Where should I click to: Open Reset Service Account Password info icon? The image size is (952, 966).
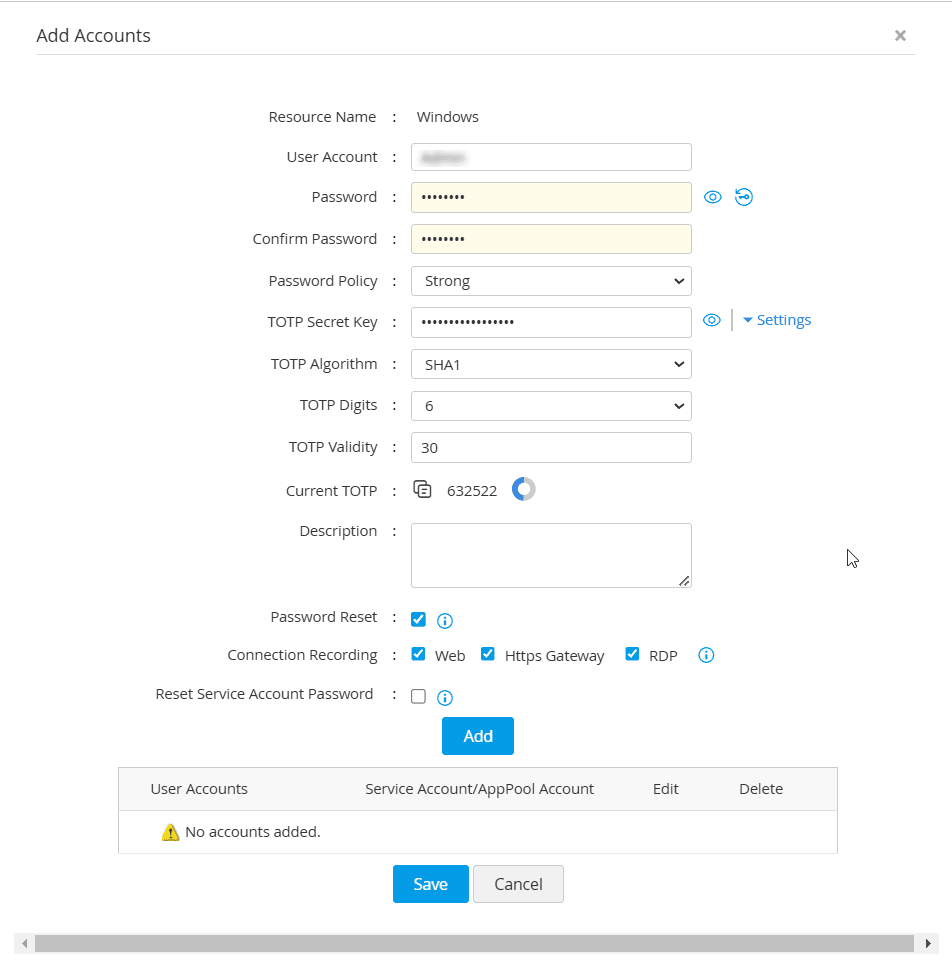click(x=446, y=698)
